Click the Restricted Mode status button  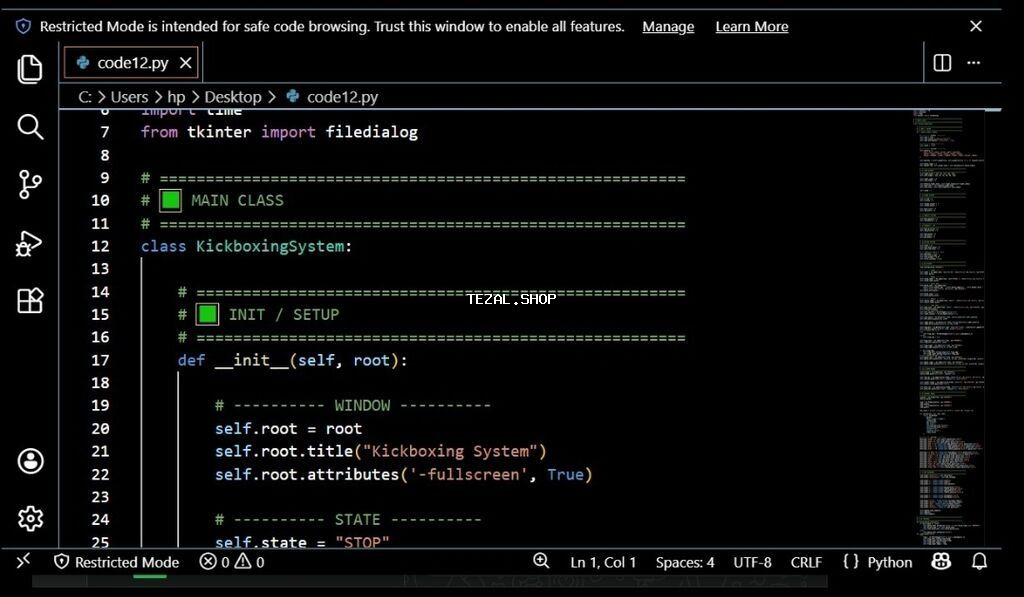click(116, 562)
